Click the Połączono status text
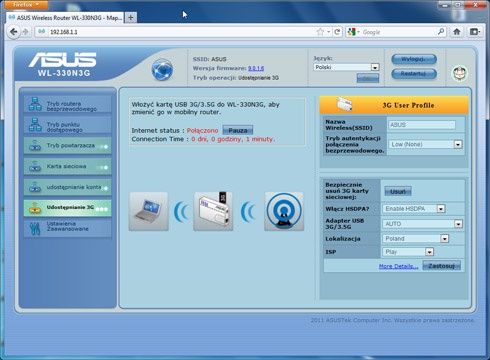This screenshot has width=490, height=360. (x=202, y=131)
